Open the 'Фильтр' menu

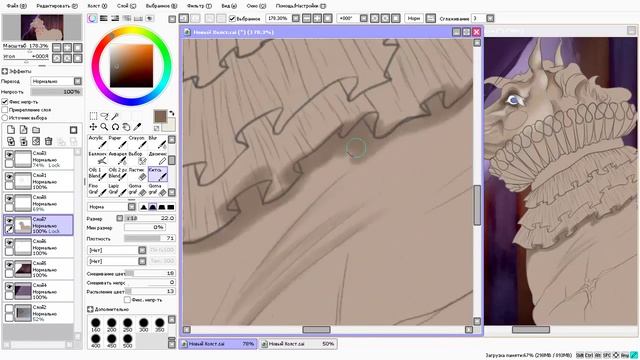[199, 6]
